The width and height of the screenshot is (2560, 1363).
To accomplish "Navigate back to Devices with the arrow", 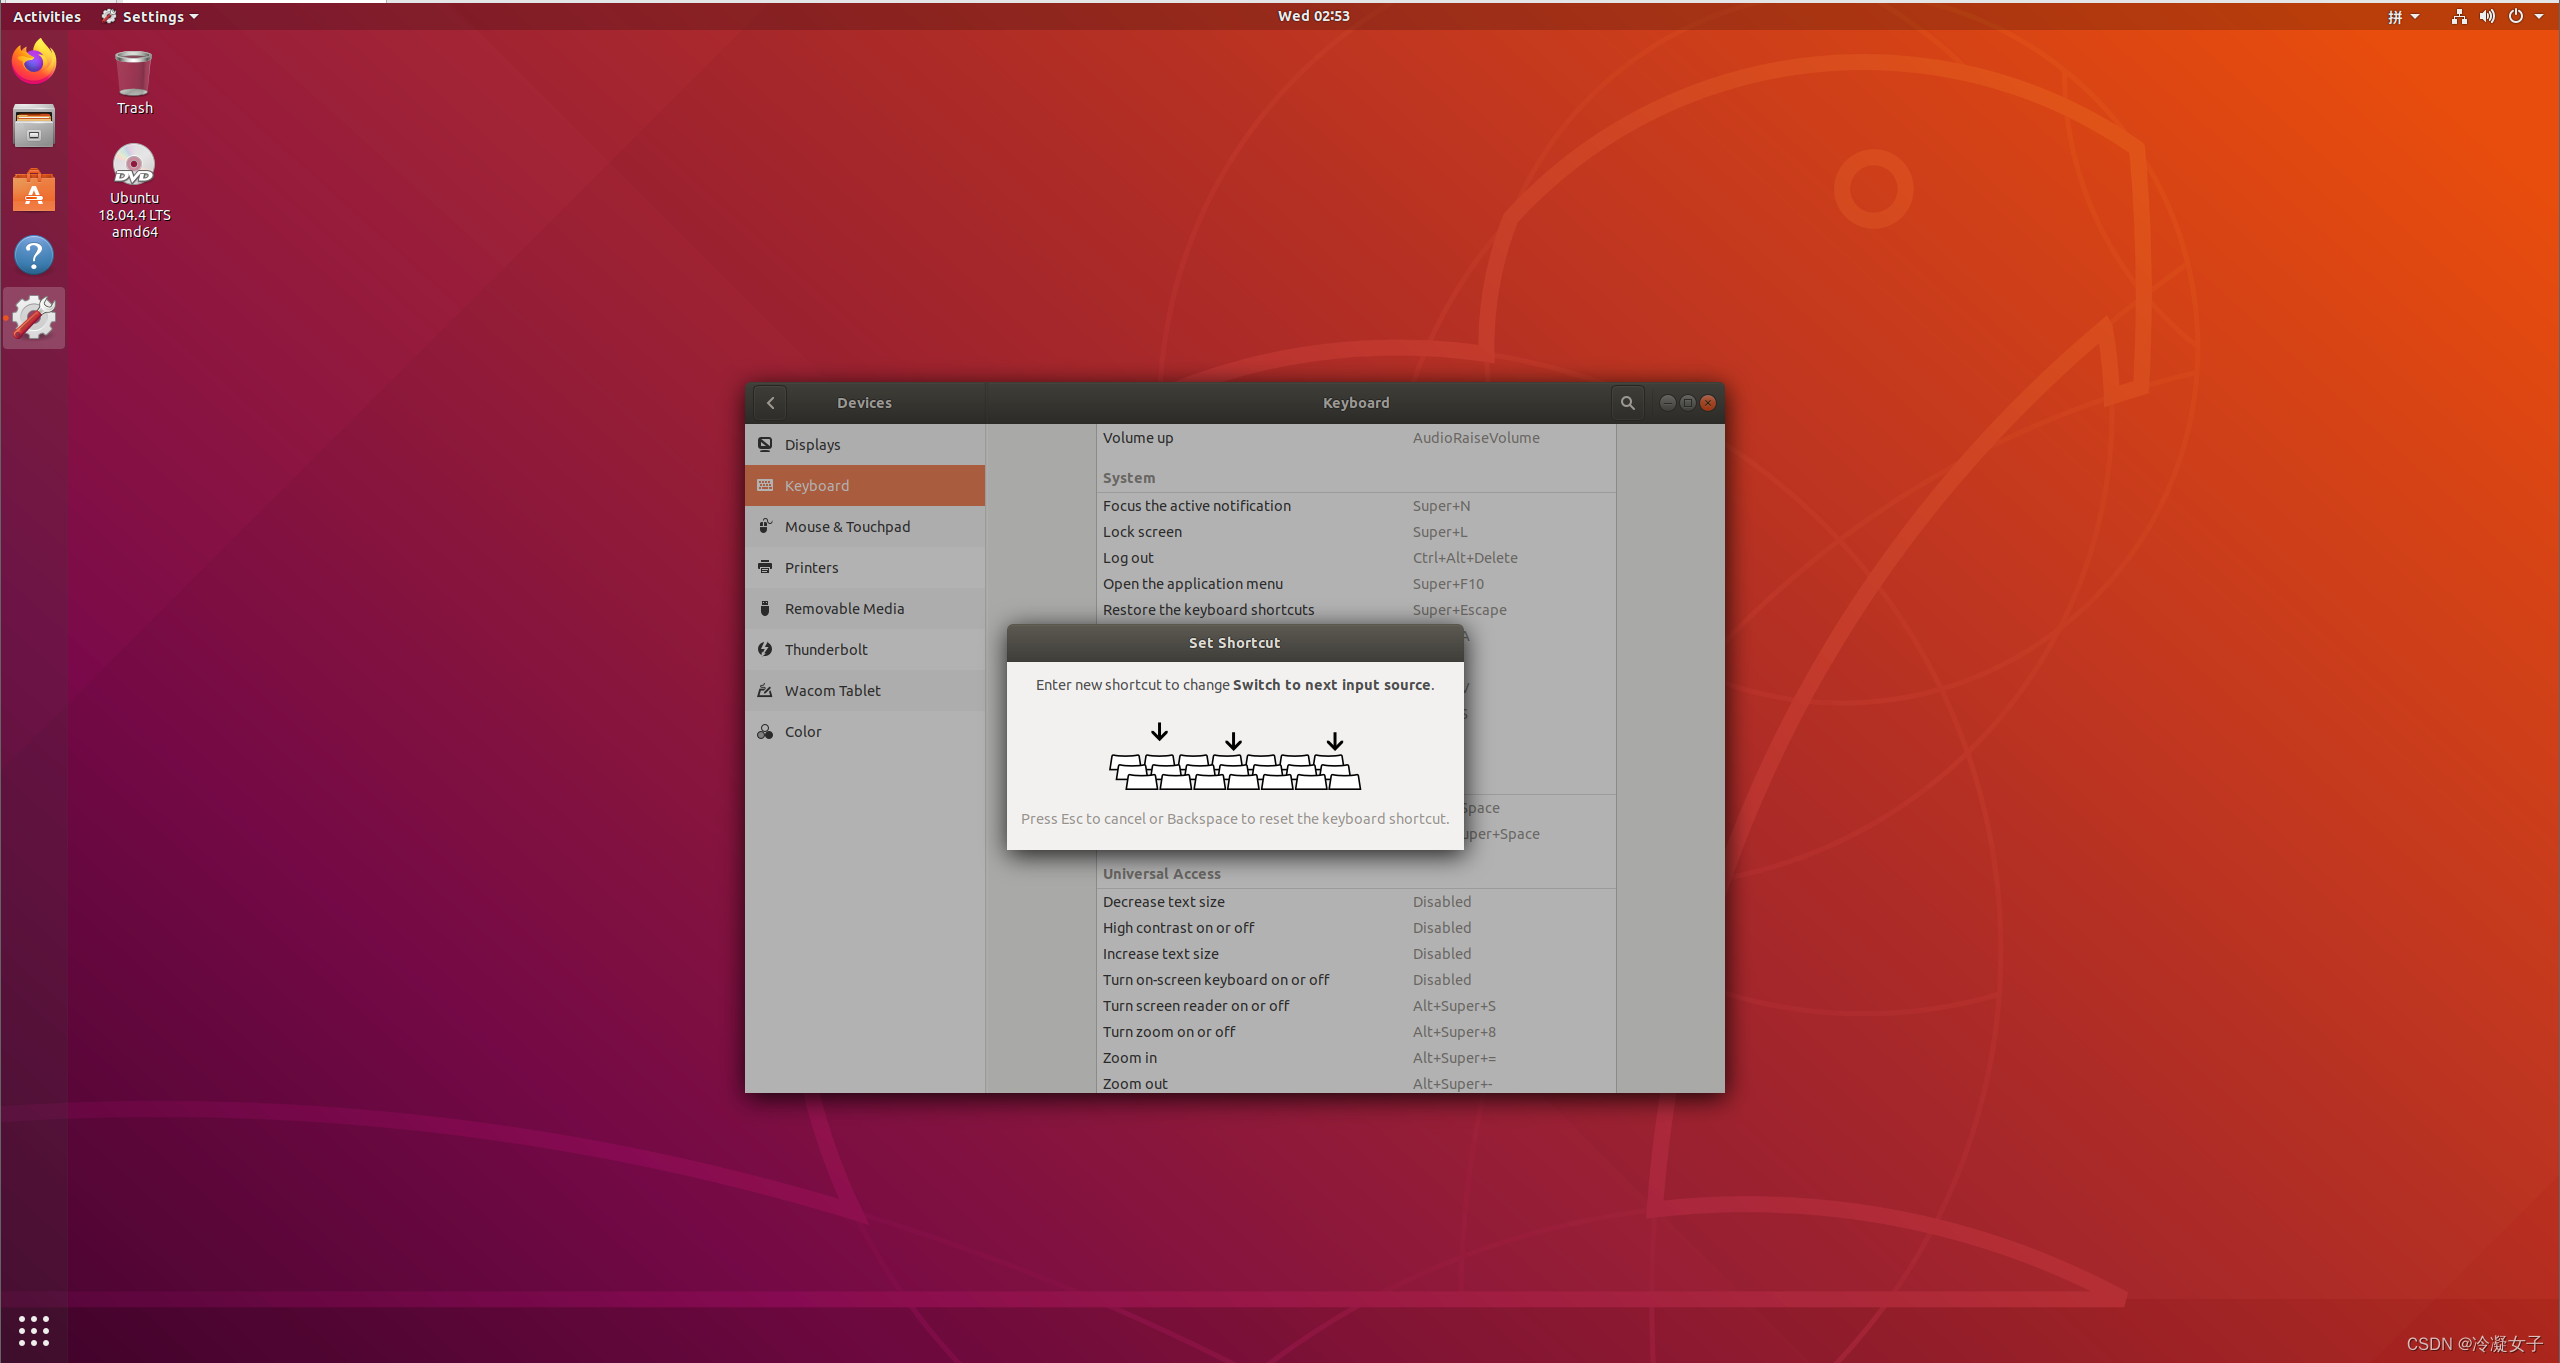I will click(x=770, y=402).
